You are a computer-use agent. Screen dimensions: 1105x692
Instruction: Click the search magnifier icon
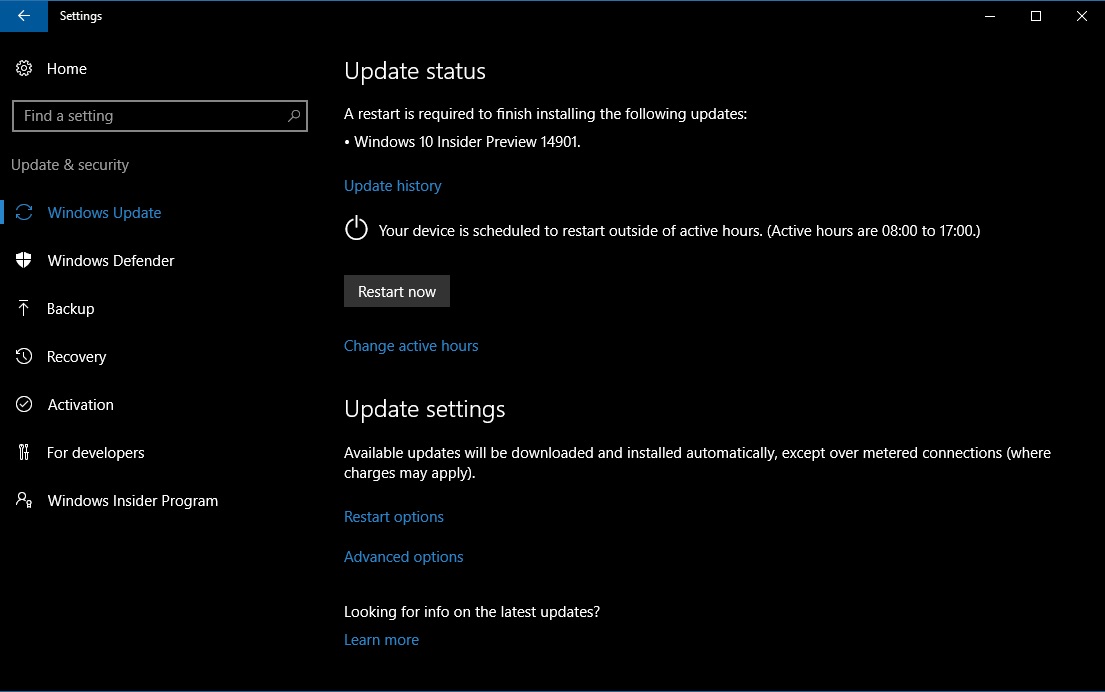pyautogui.click(x=294, y=116)
